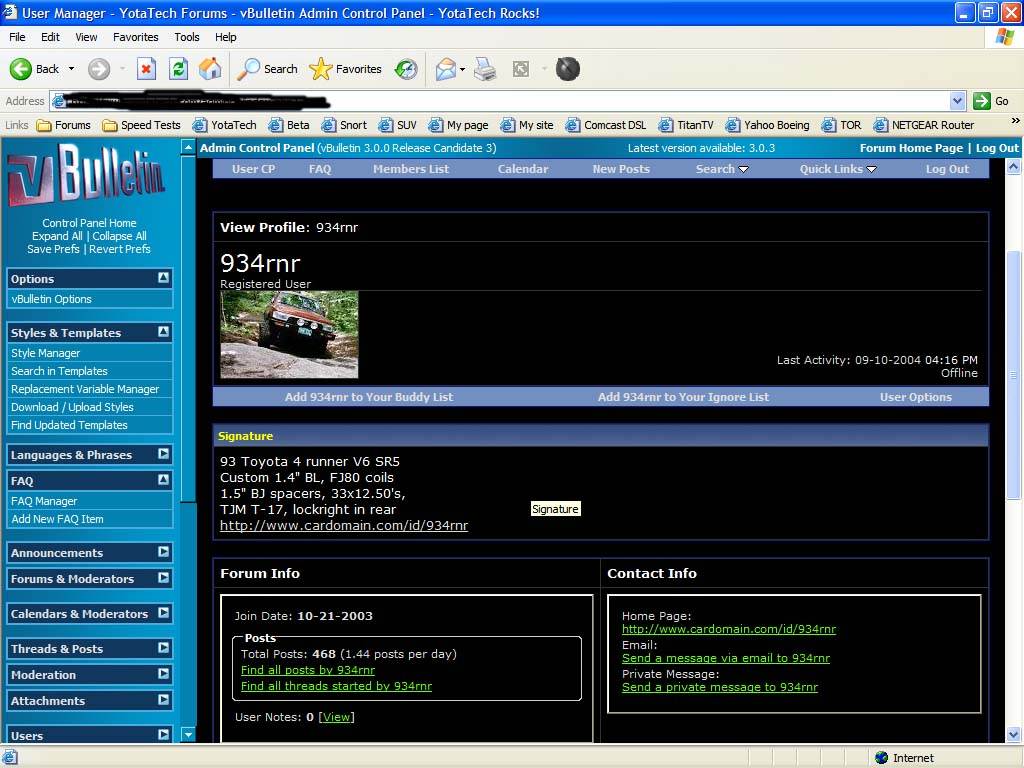The height and width of the screenshot is (768, 1024).
Task: Open the Speed Tests links folder
Action: coord(141,125)
